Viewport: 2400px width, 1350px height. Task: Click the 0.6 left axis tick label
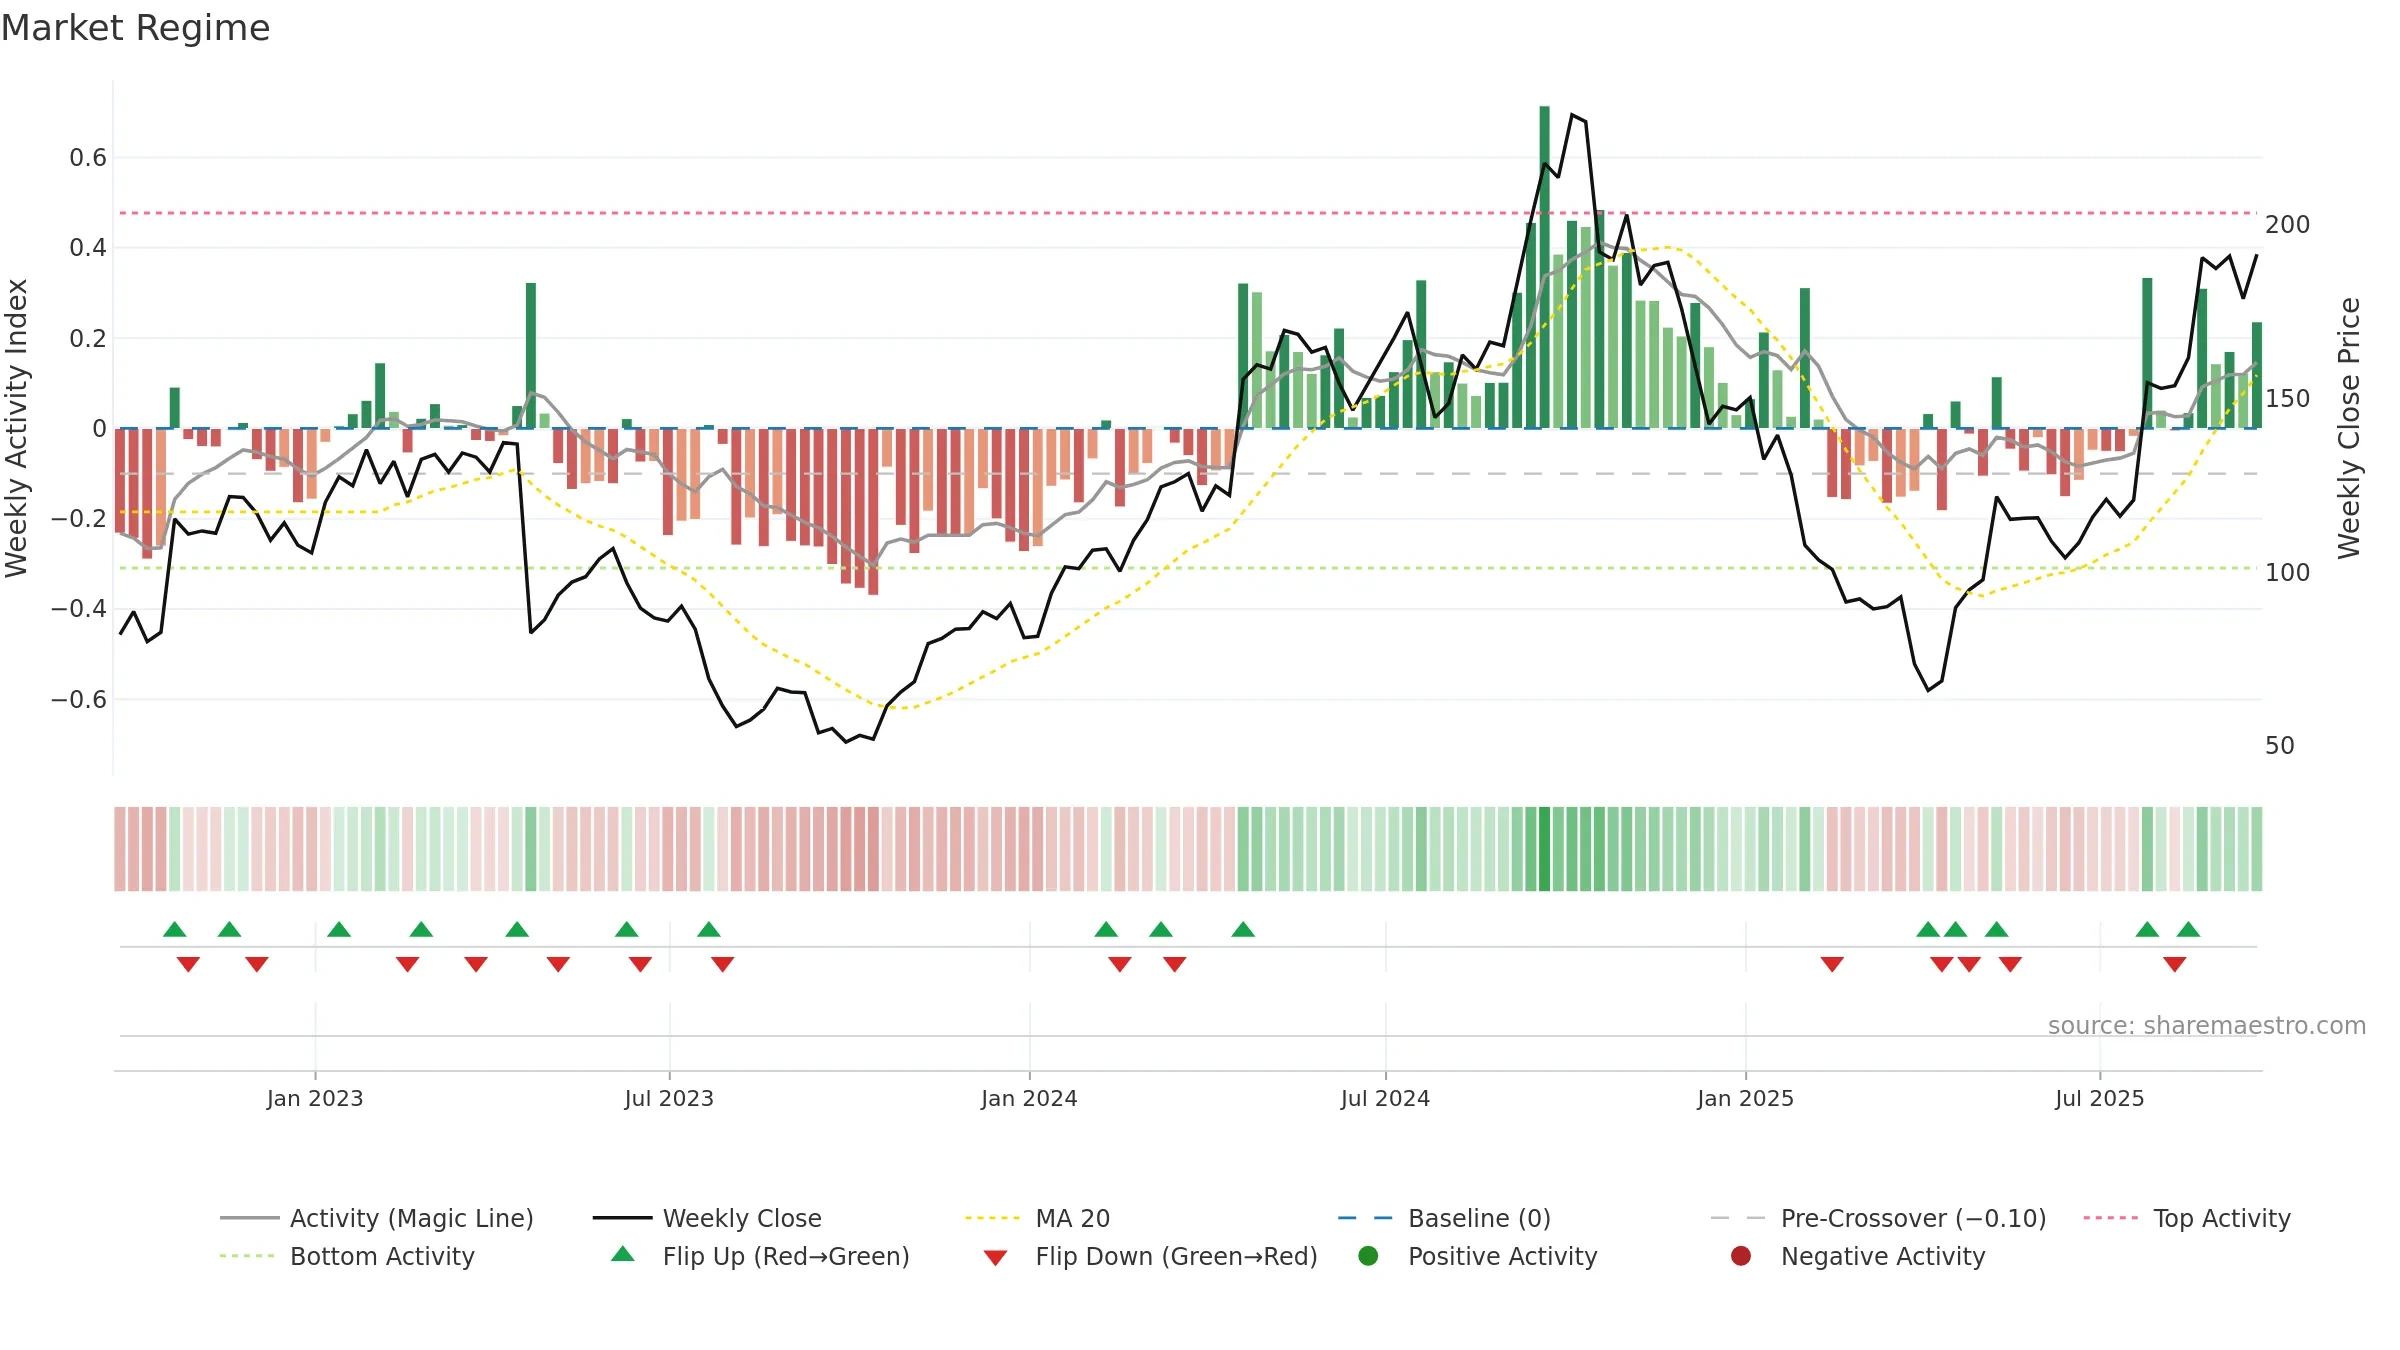[x=88, y=158]
